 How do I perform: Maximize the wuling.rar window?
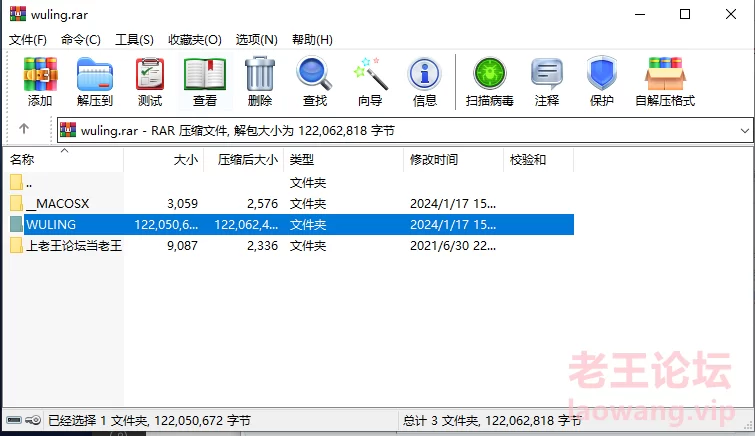[685, 14]
